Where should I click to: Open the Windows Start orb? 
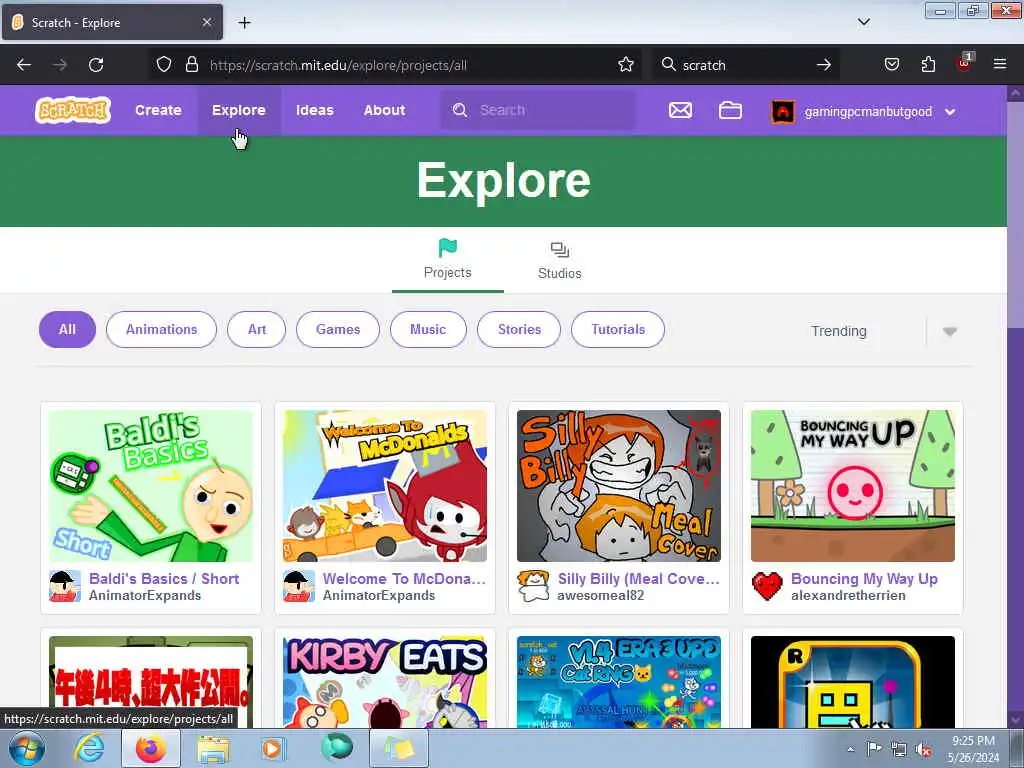click(x=27, y=748)
